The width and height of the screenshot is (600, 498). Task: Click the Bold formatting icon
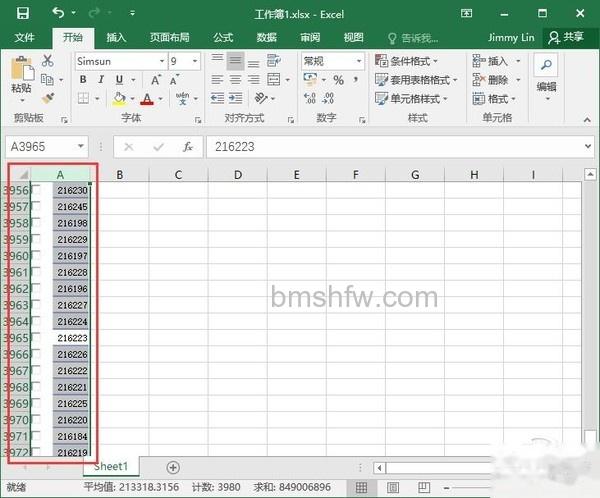click(83, 80)
